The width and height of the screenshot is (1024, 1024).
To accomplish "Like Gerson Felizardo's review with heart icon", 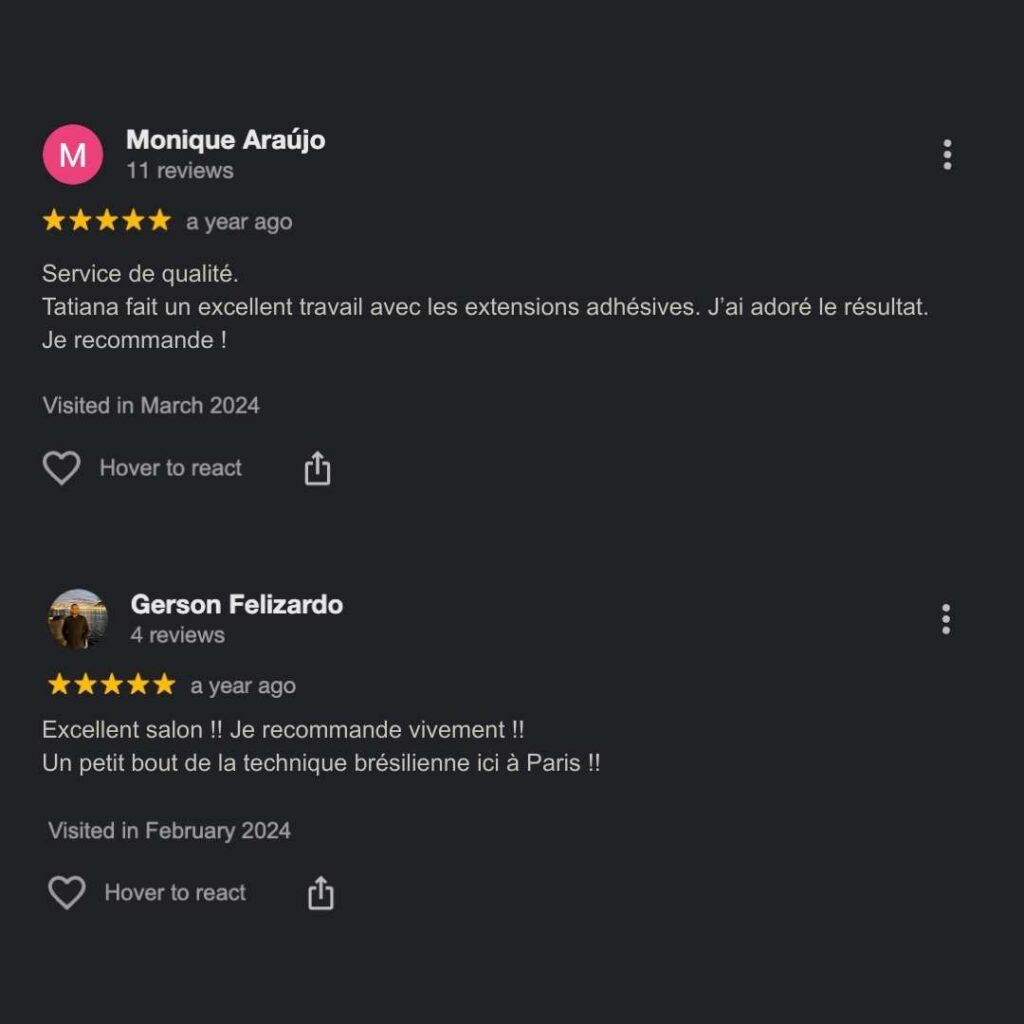I will click(67, 892).
